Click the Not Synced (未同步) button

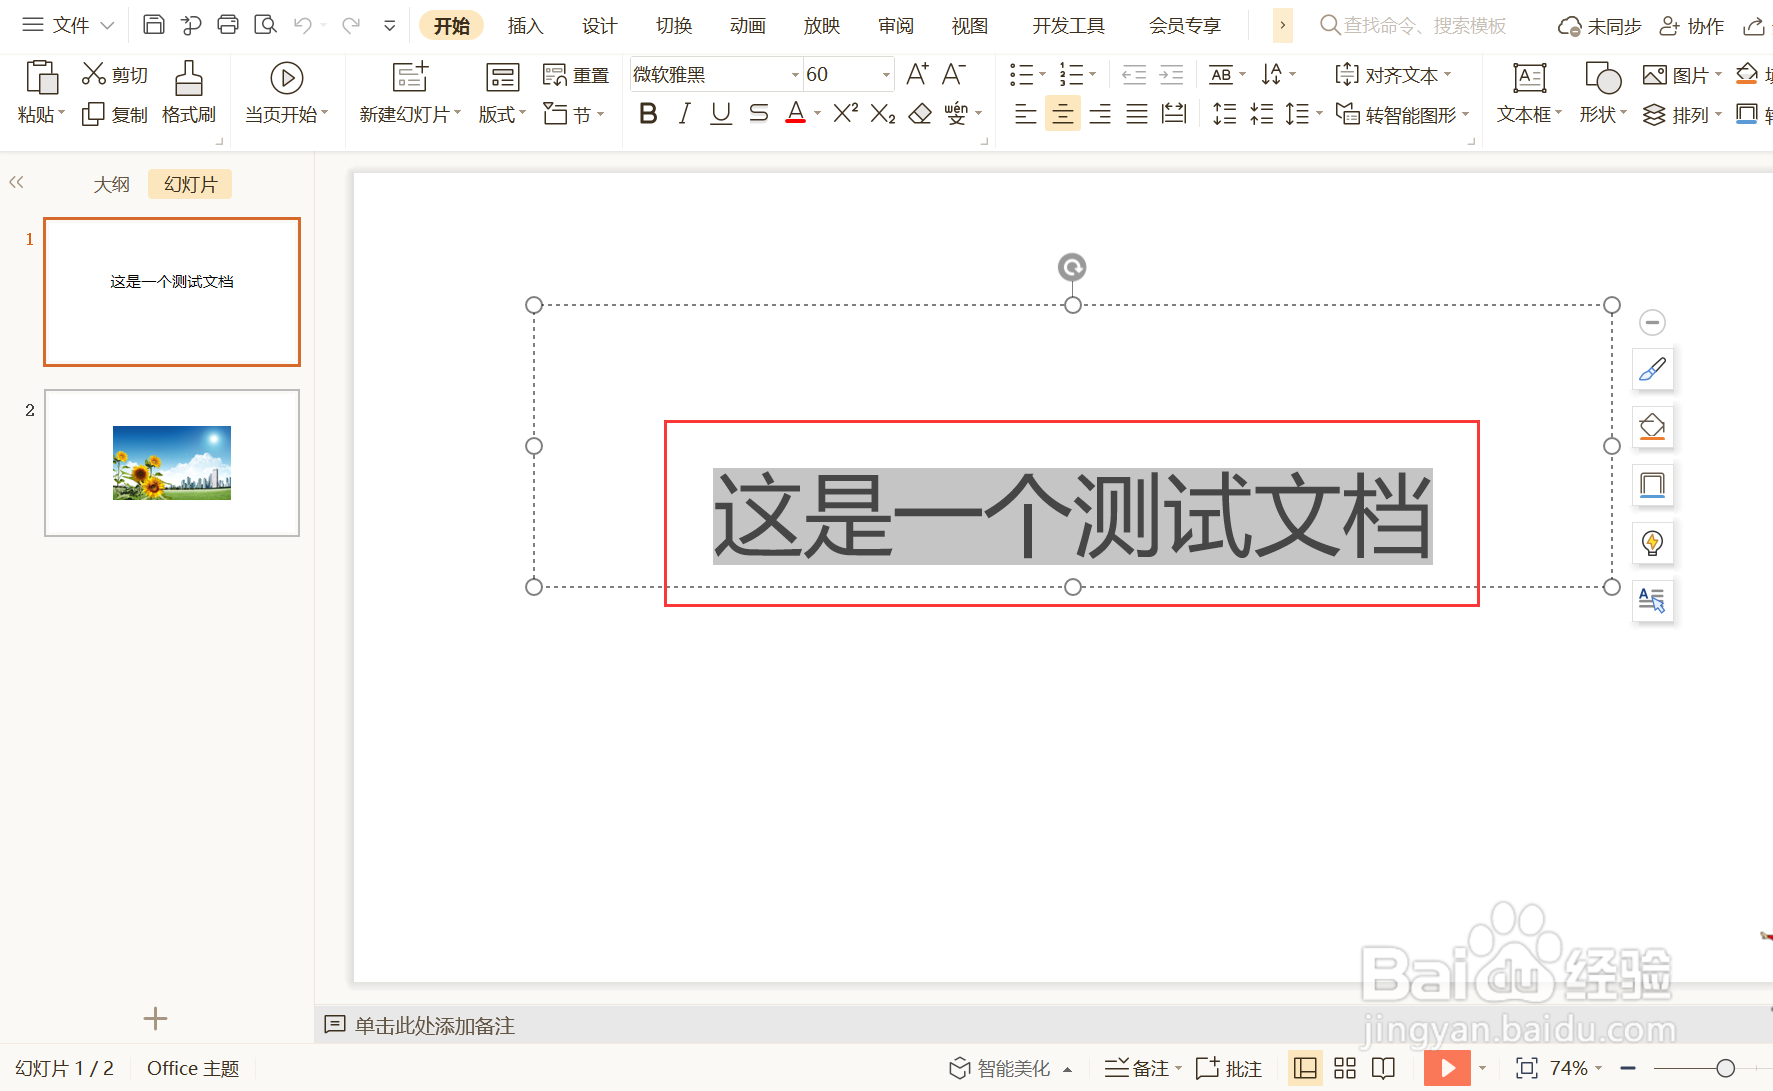click(1600, 26)
